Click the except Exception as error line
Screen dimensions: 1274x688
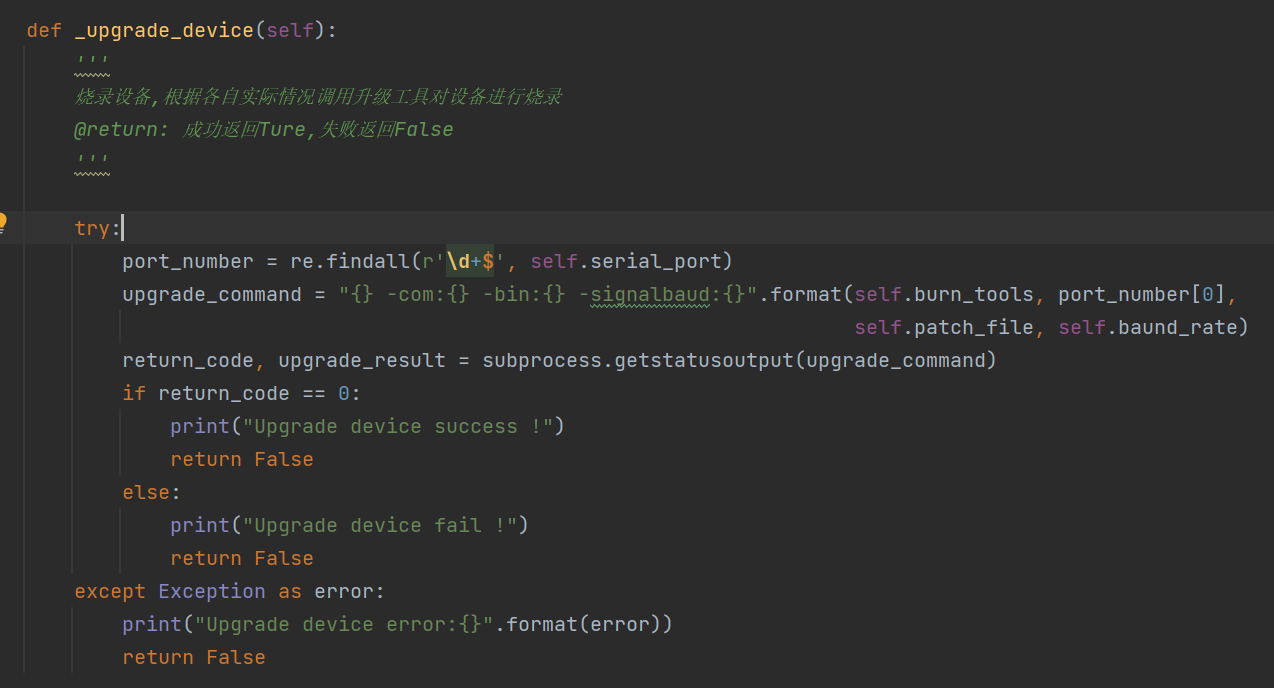point(229,591)
